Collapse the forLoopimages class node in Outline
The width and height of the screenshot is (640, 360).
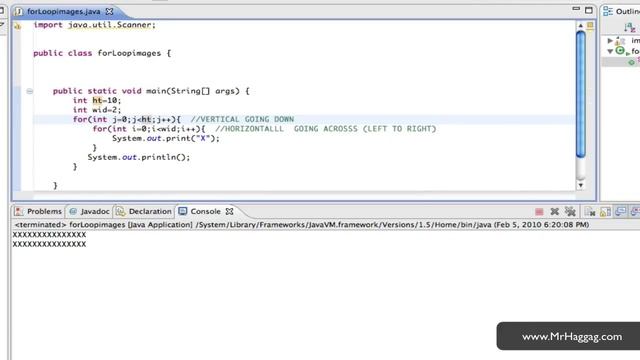(610, 51)
